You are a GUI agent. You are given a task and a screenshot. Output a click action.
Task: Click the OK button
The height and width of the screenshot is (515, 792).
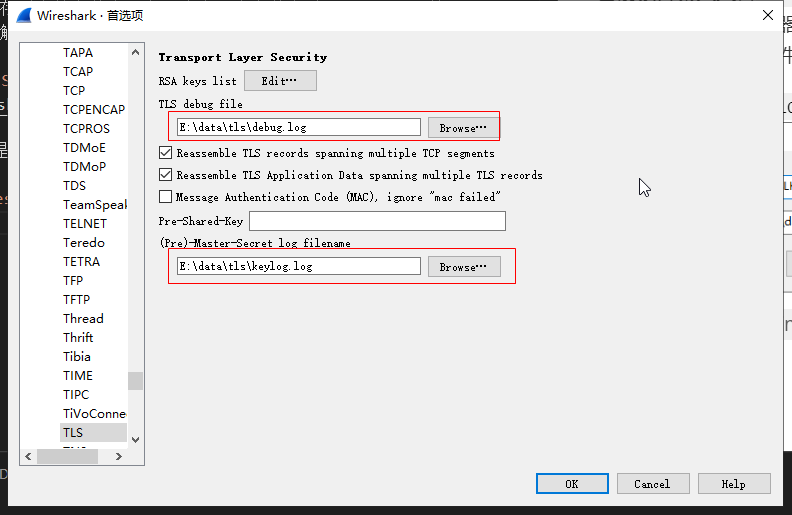tap(572, 484)
